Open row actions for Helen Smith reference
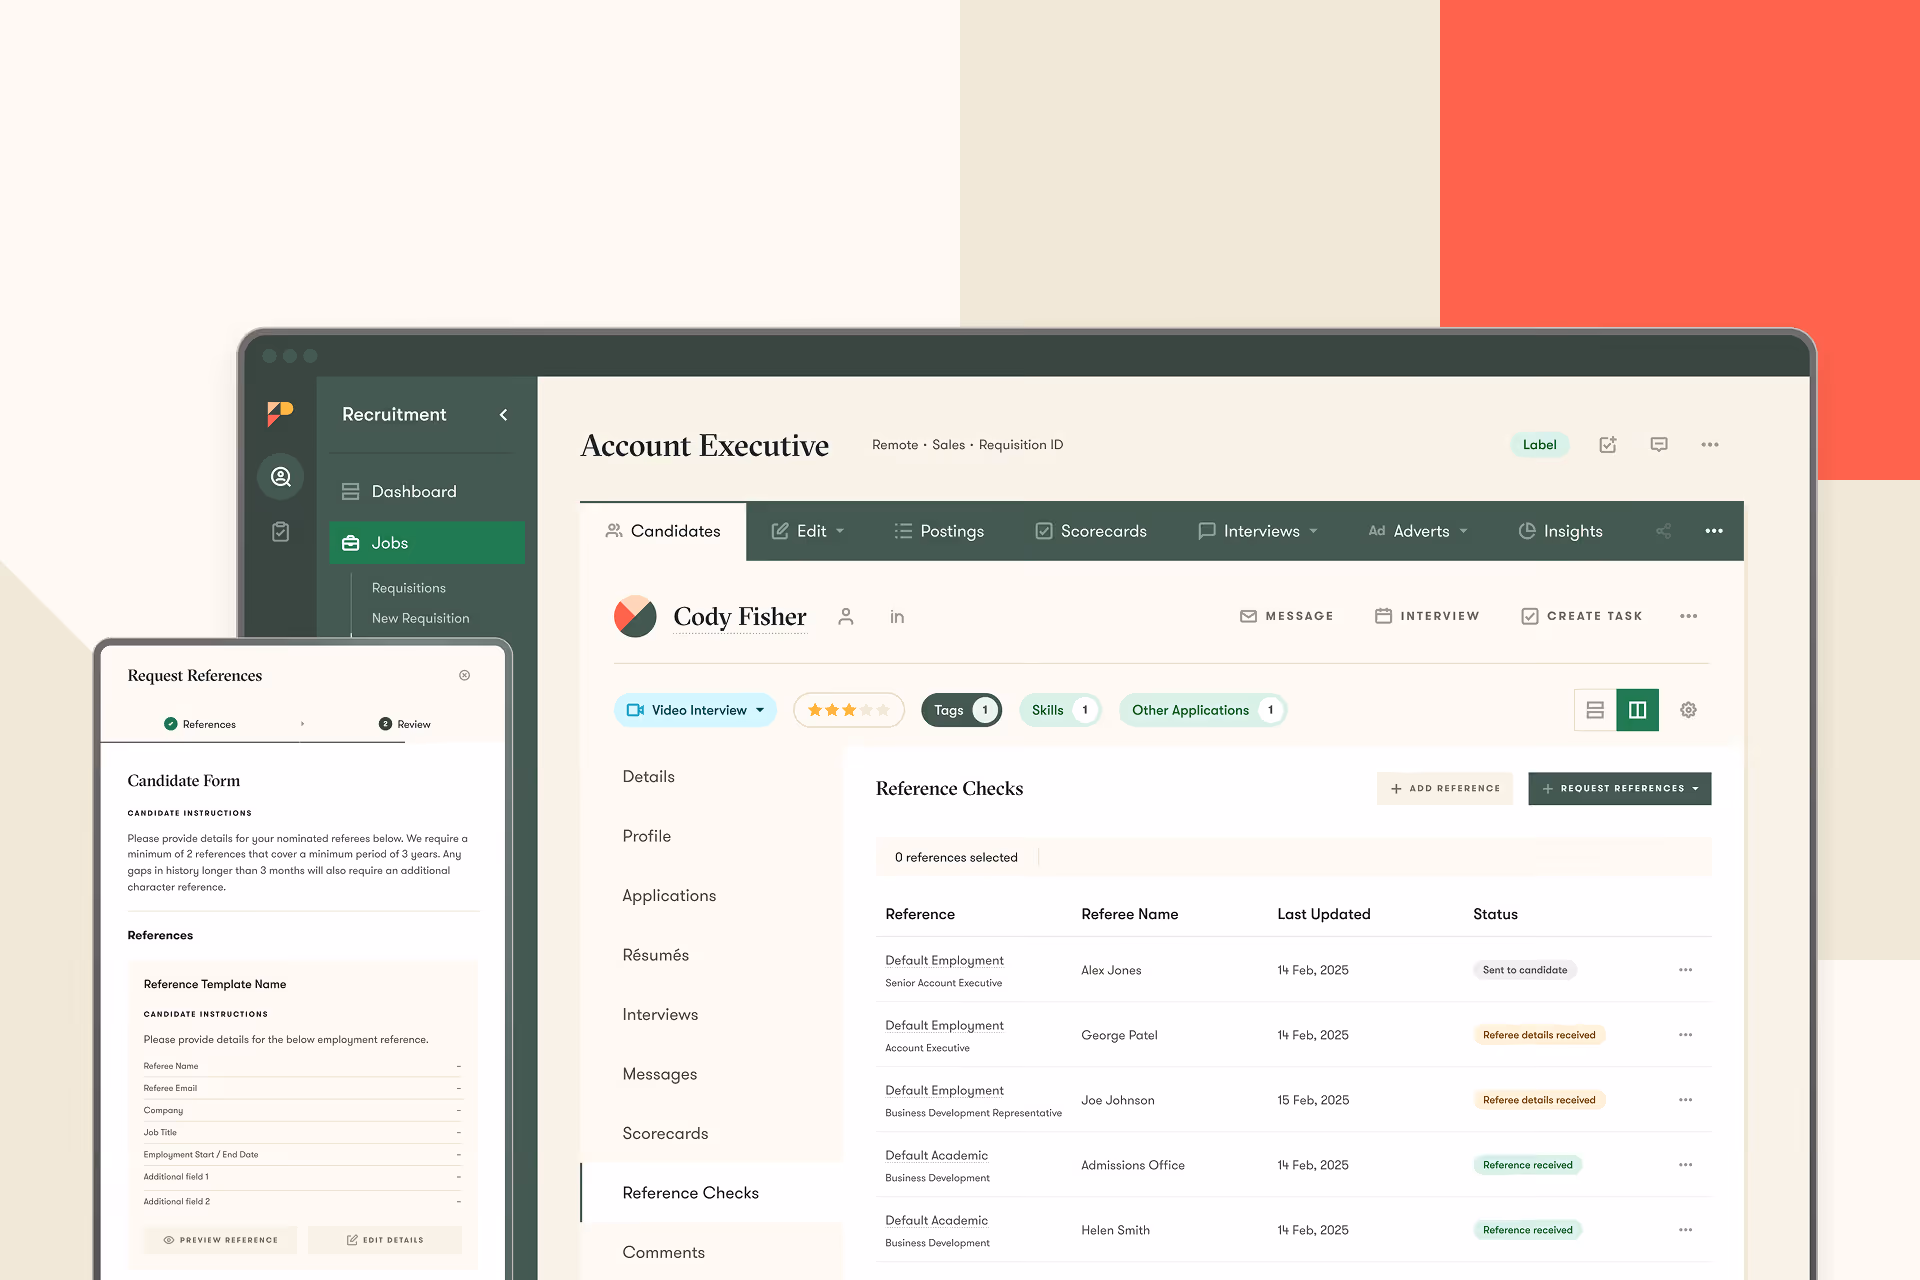This screenshot has height=1280, width=1920. point(1686,1230)
